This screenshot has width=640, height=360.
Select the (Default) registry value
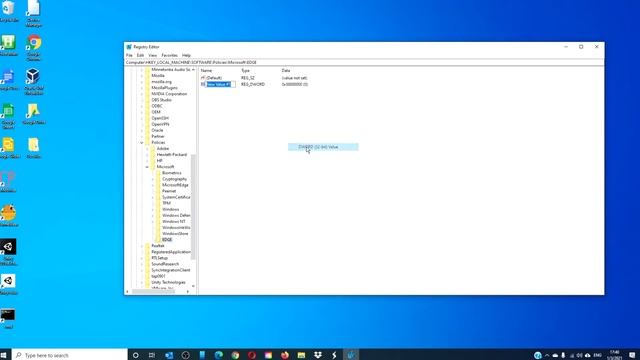[x=214, y=78]
